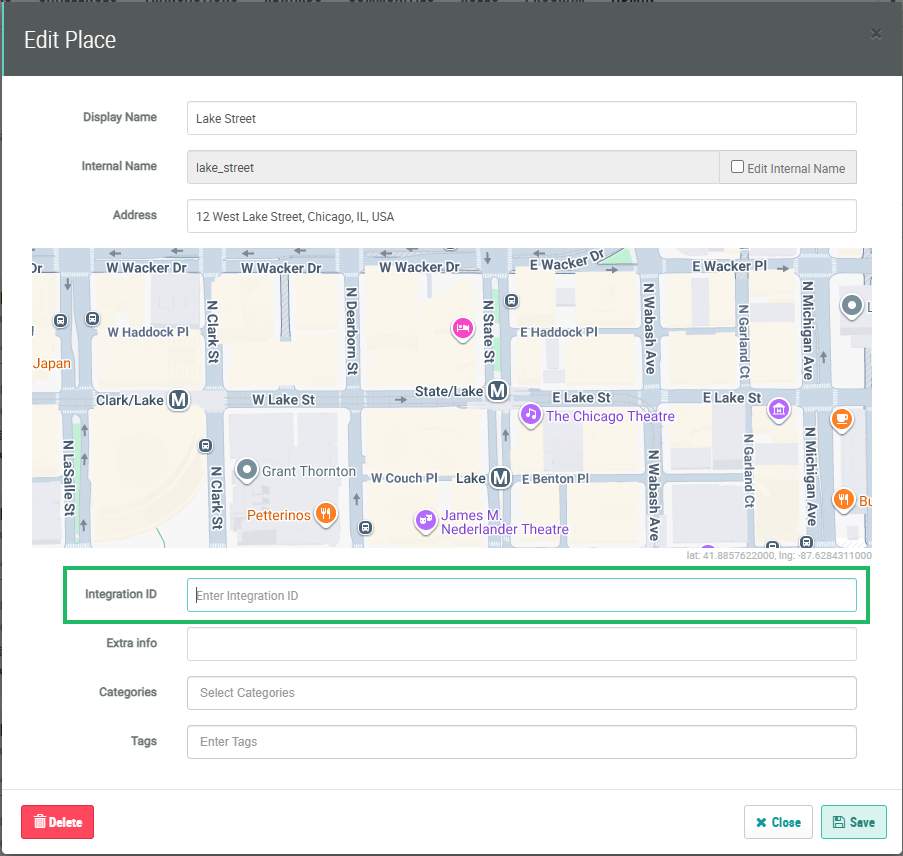Select the Grant Thornton location pin
The image size is (903, 856).
pyautogui.click(x=247, y=469)
